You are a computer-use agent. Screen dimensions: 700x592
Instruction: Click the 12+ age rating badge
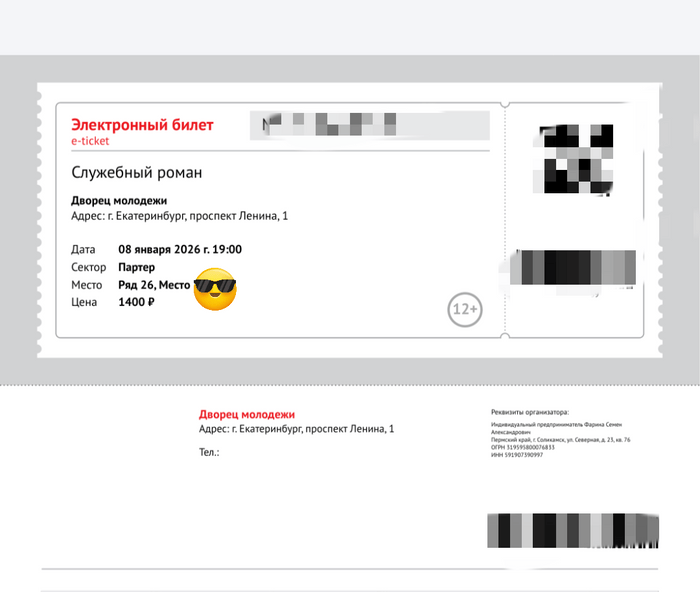tap(465, 310)
